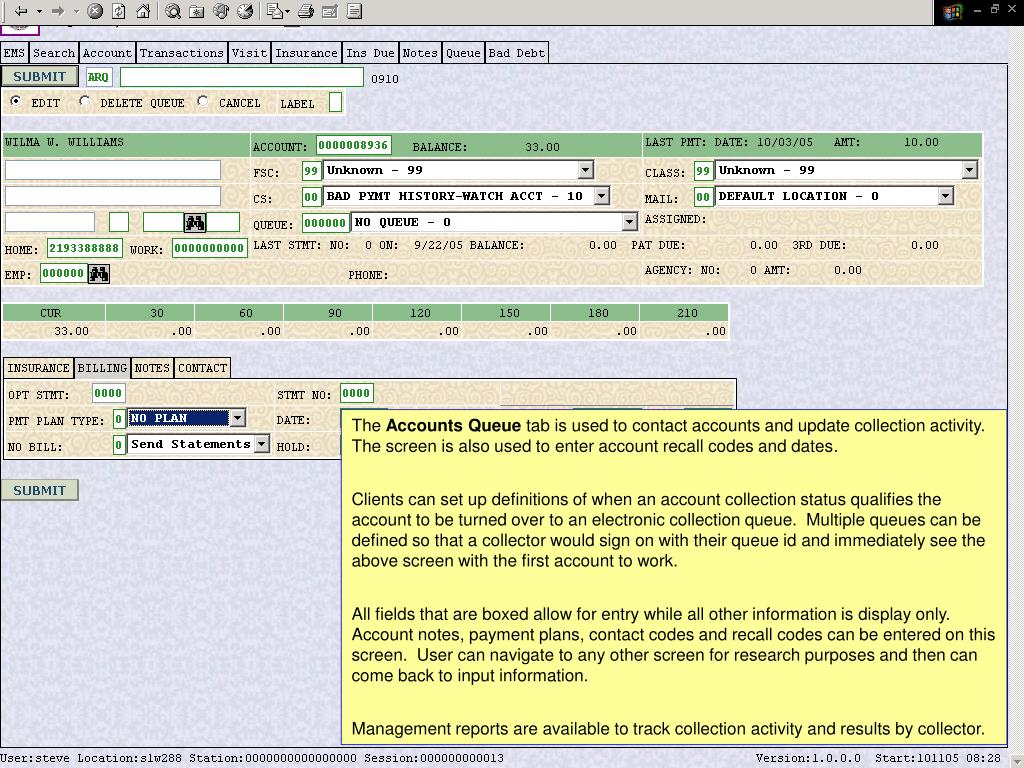The height and width of the screenshot is (768, 1024).
Task: Go to the Home page icon
Action: (x=143, y=11)
